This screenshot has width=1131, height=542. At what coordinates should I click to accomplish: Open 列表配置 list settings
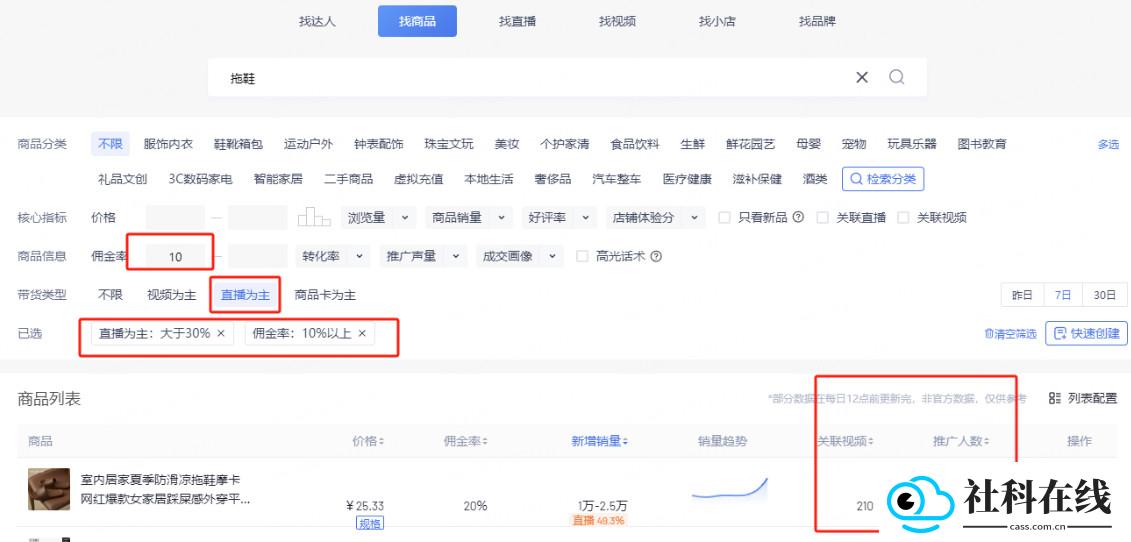pyautogui.click(x=1083, y=398)
